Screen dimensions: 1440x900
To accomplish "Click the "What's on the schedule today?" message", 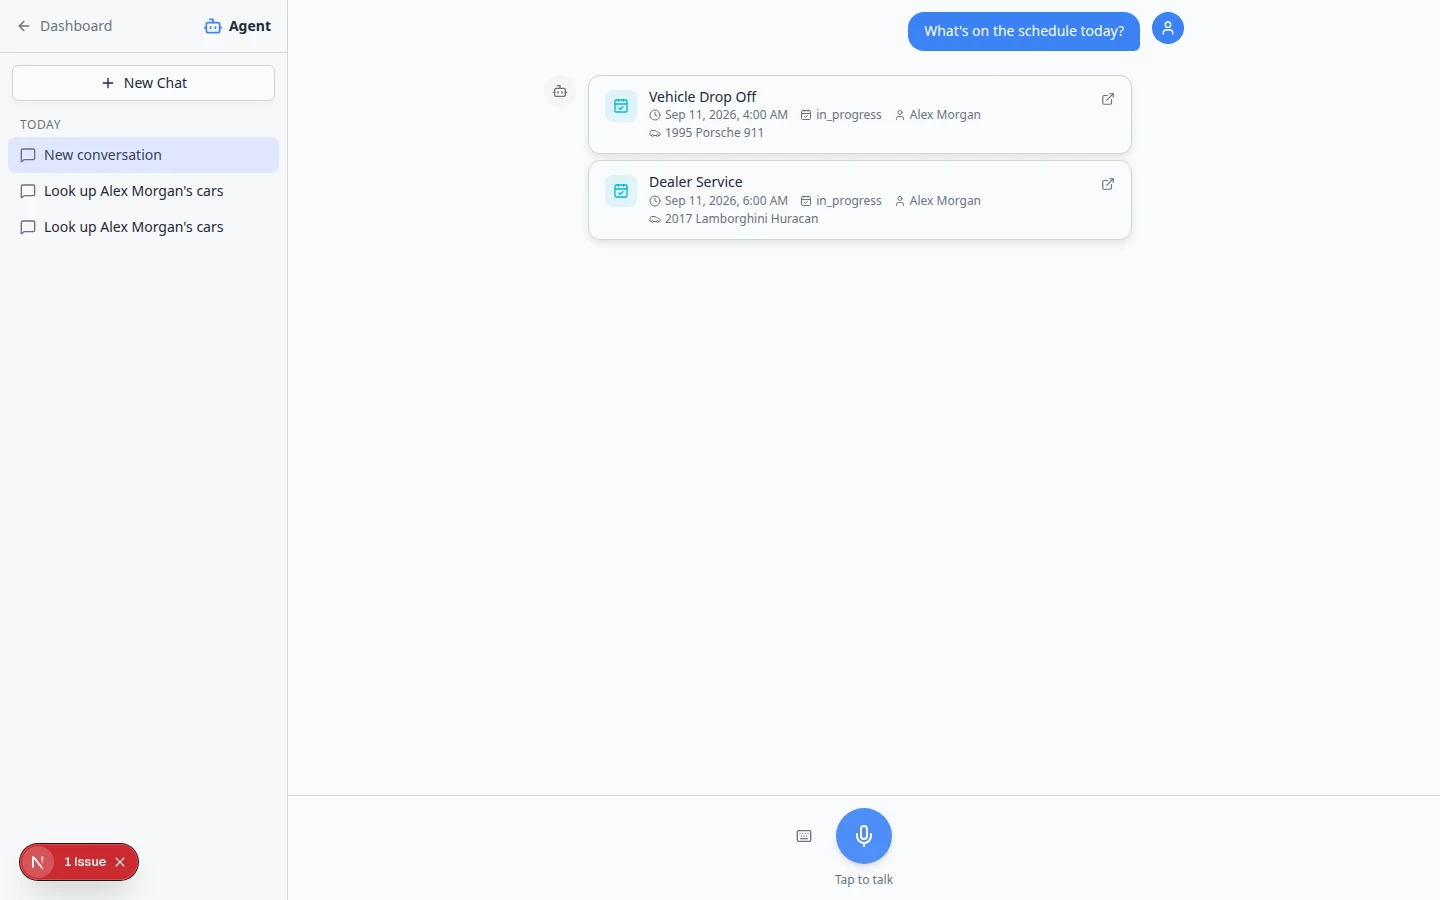I will pyautogui.click(x=1024, y=31).
